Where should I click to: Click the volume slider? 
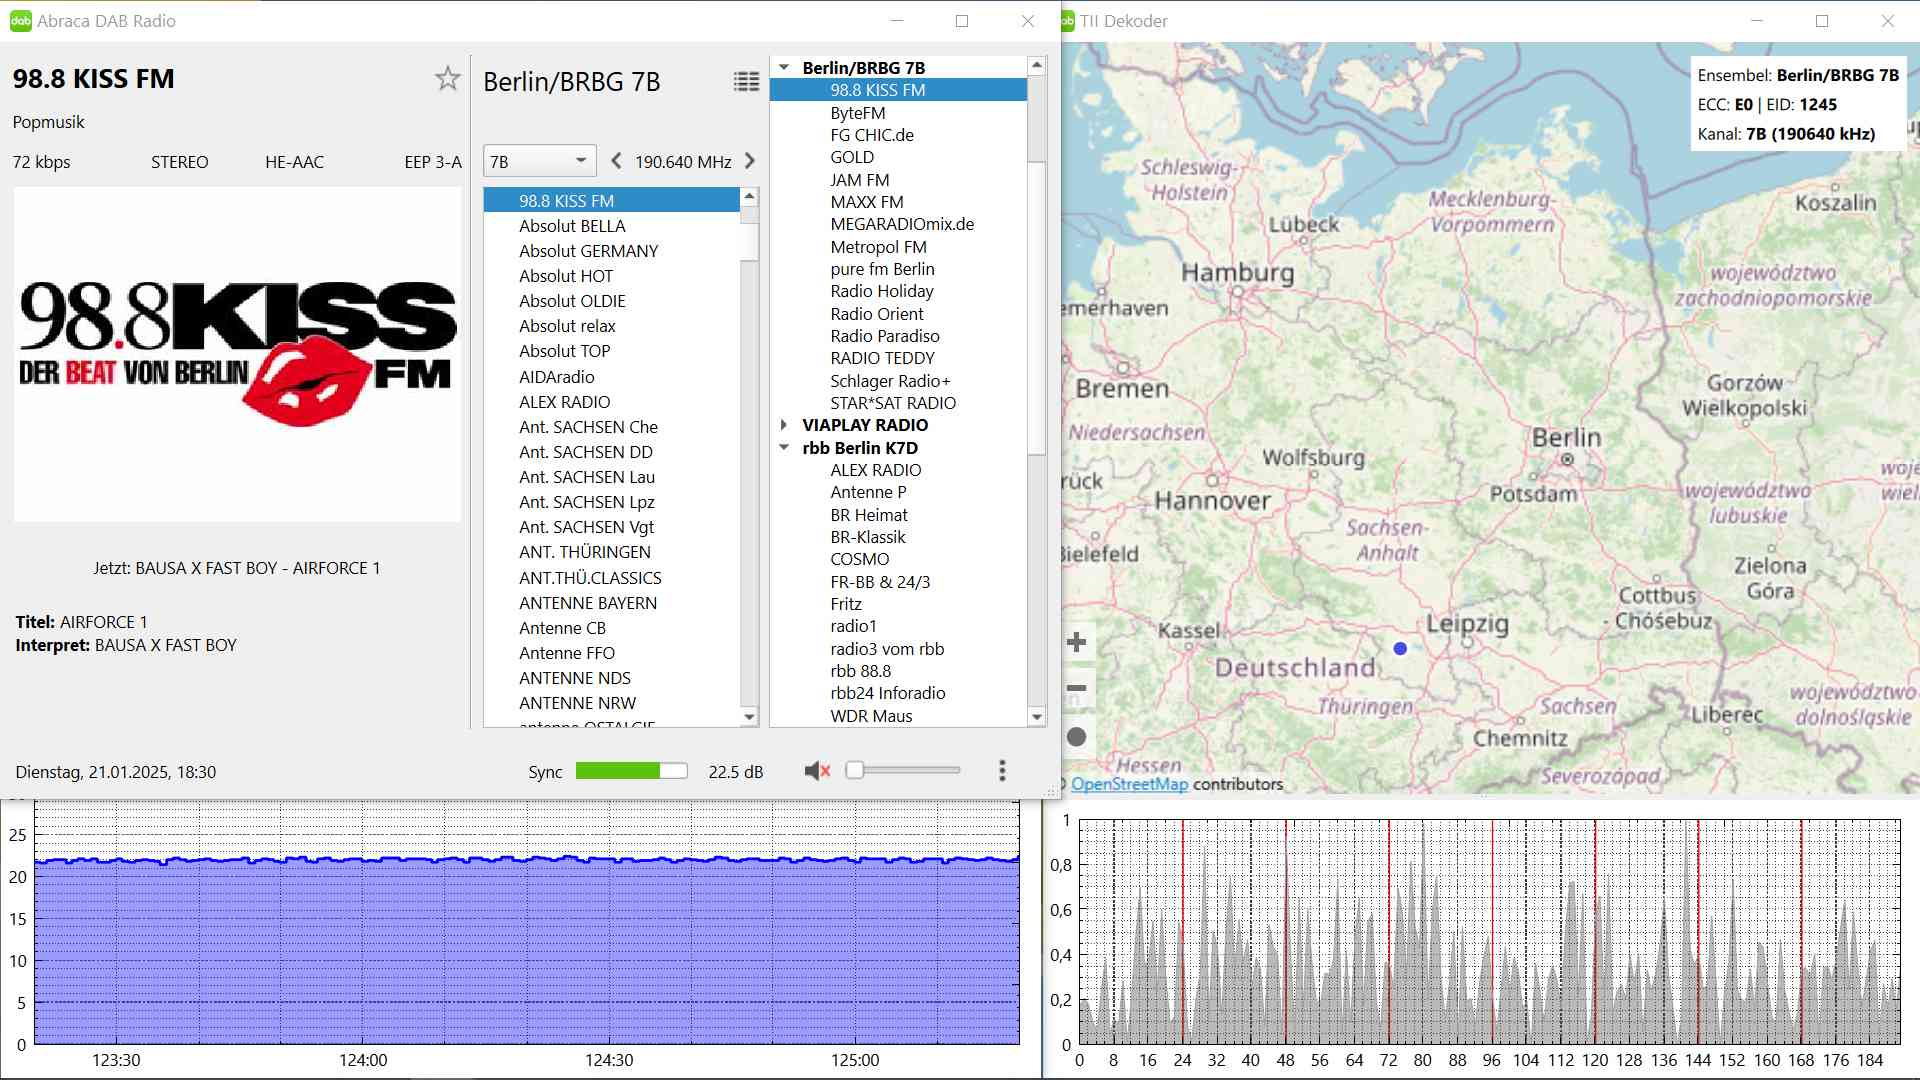(x=905, y=770)
